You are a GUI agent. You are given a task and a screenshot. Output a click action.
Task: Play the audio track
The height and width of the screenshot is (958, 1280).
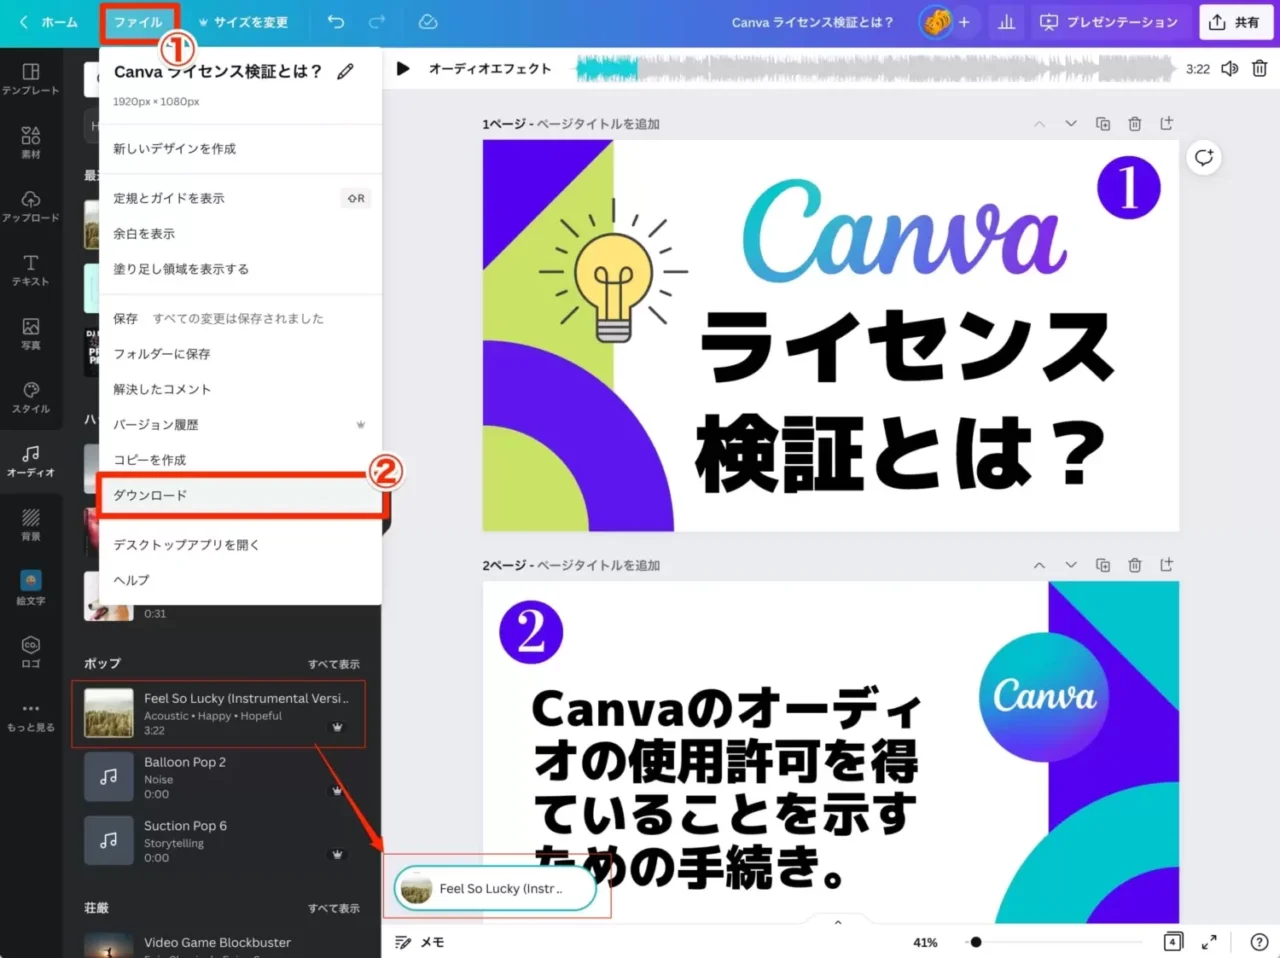click(x=403, y=68)
